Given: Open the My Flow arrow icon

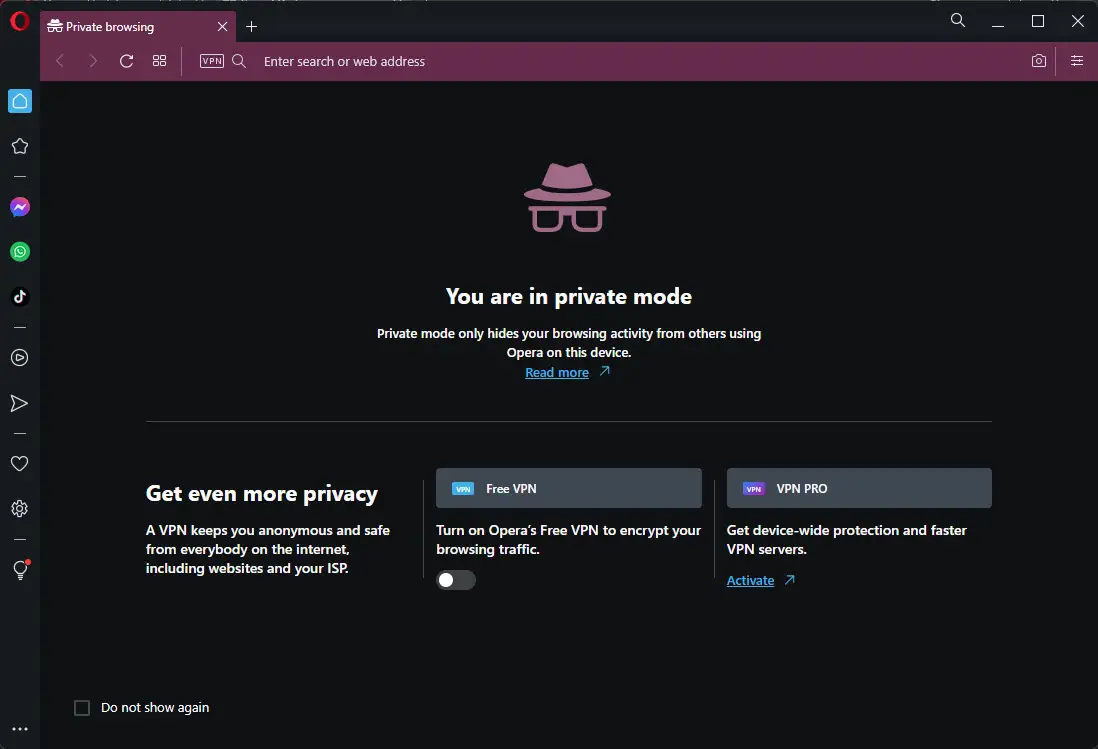Looking at the screenshot, I should click(20, 403).
